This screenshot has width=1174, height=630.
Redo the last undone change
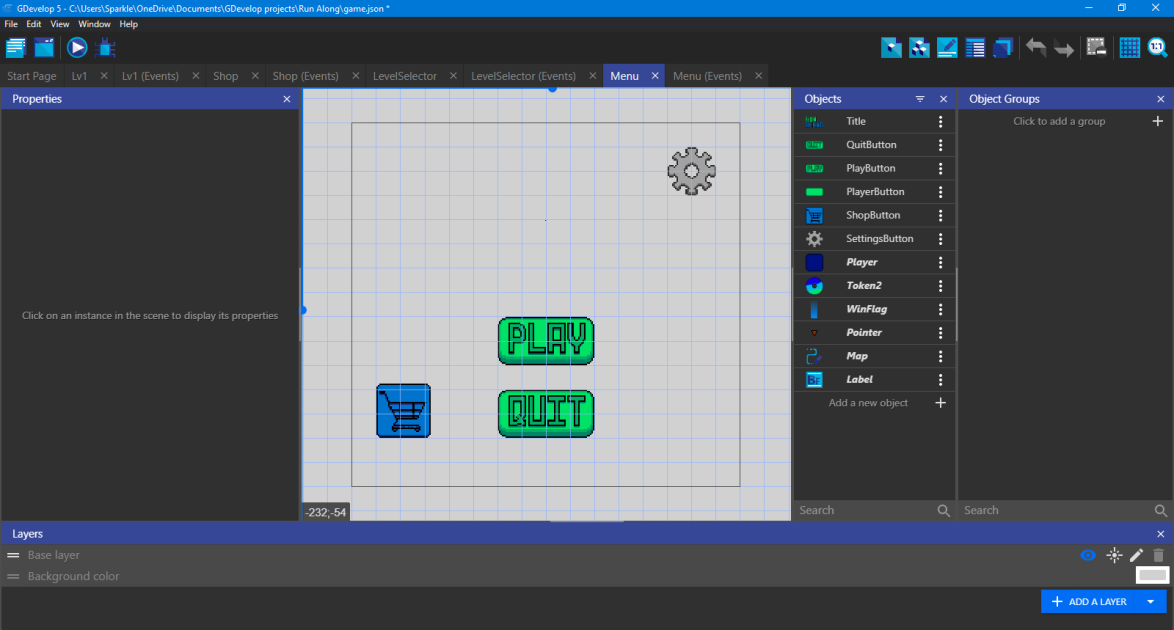pyautogui.click(x=1064, y=48)
